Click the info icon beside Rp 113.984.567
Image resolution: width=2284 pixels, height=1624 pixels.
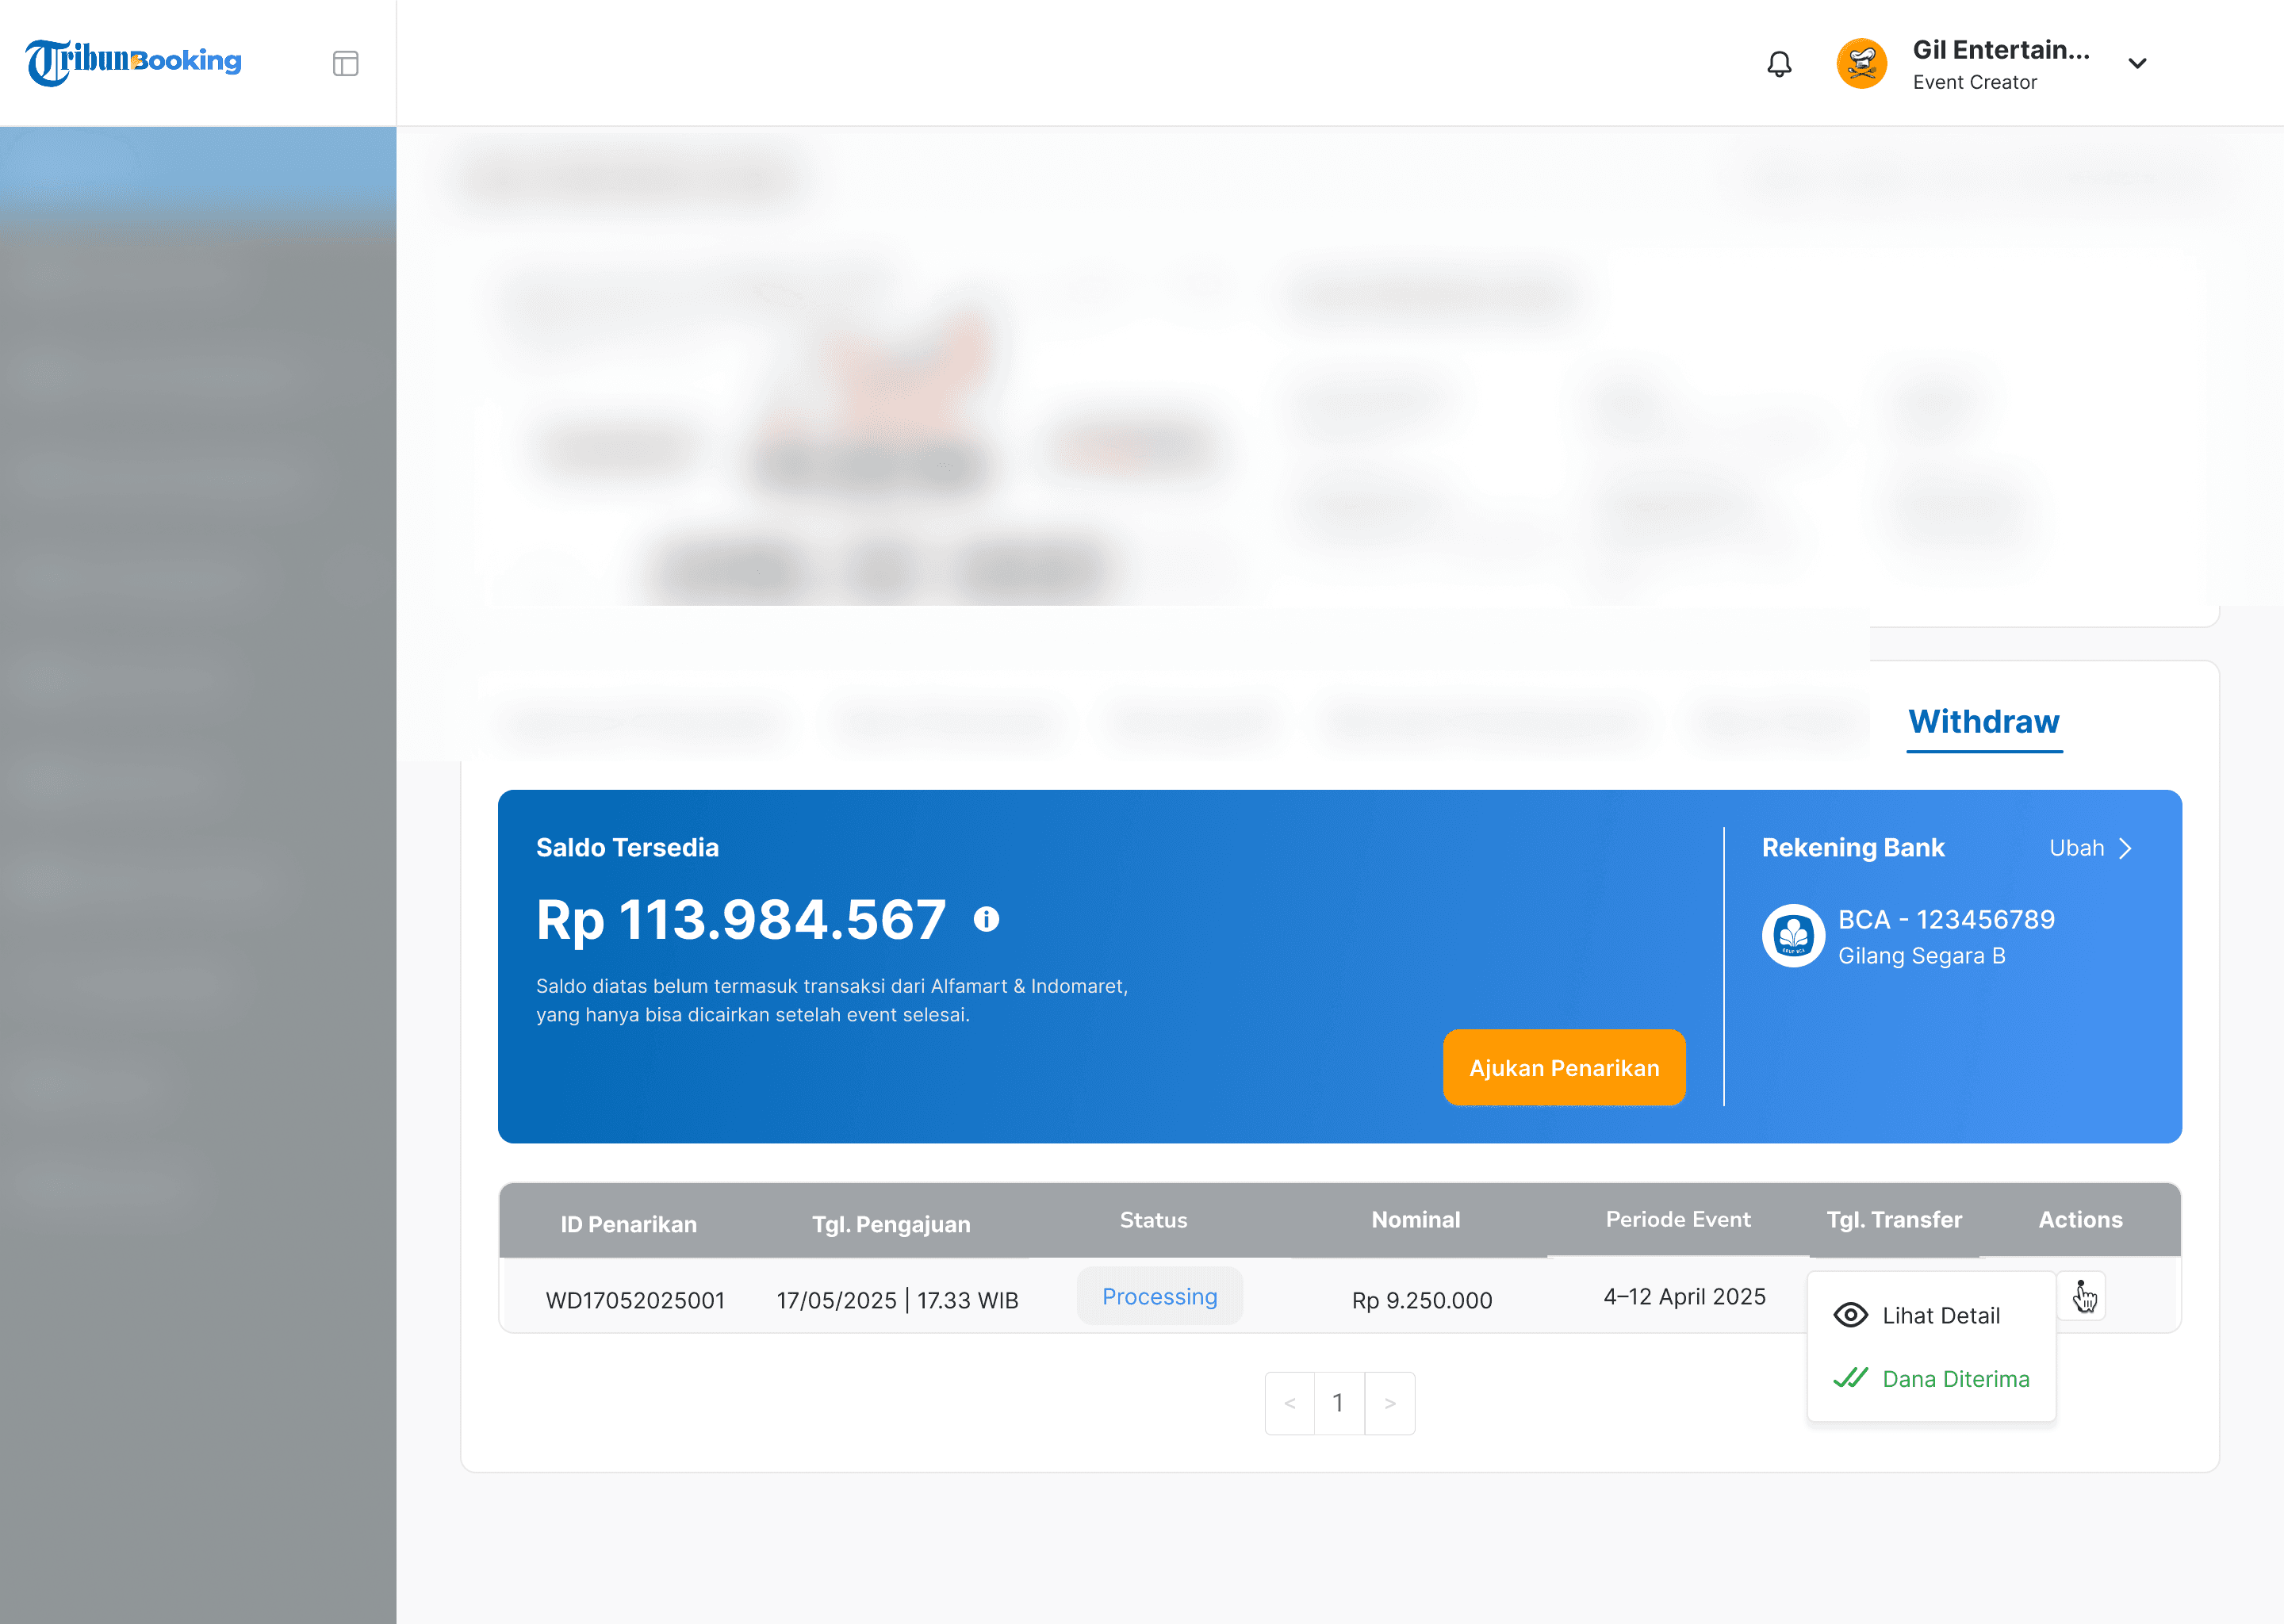pyautogui.click(x=986, y=919)
